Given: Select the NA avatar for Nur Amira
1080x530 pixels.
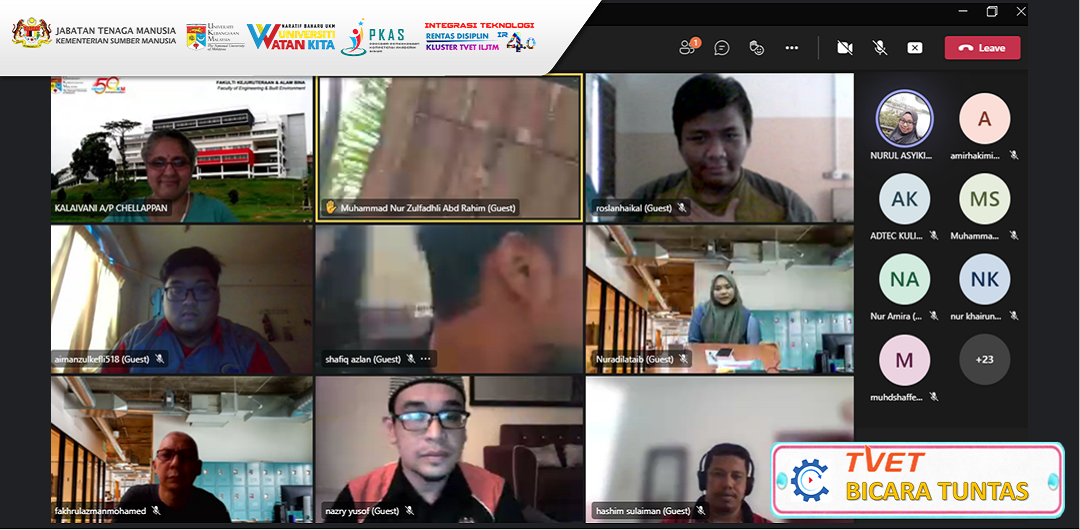Looking at the screenshot, I should (904, 279).
